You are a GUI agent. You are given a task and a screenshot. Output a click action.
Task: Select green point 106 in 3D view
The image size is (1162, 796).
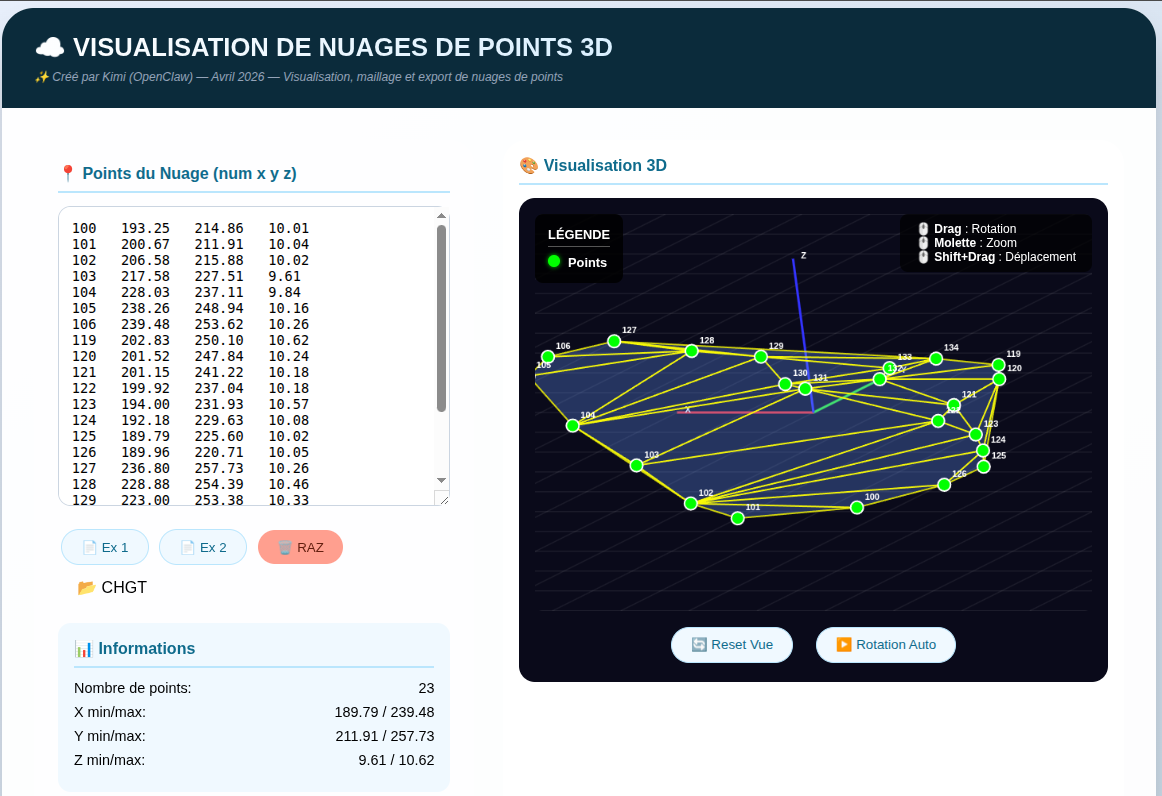point(548,357)
